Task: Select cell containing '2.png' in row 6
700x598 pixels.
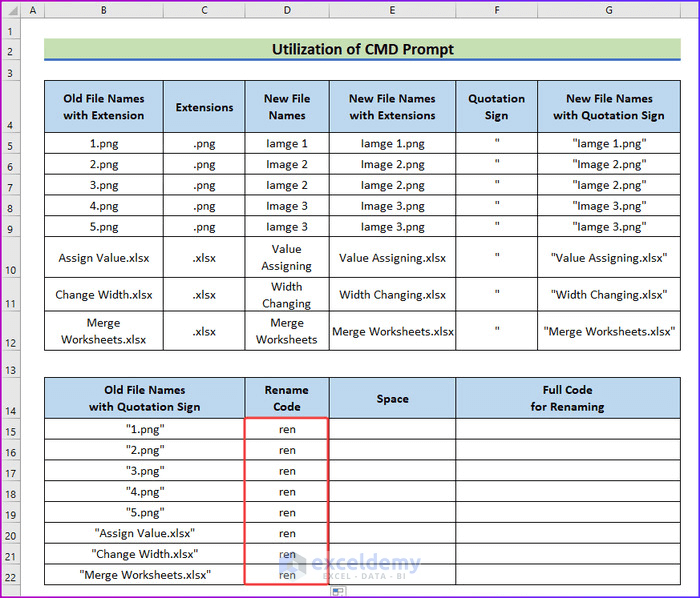Action: [x=104, y=164]
